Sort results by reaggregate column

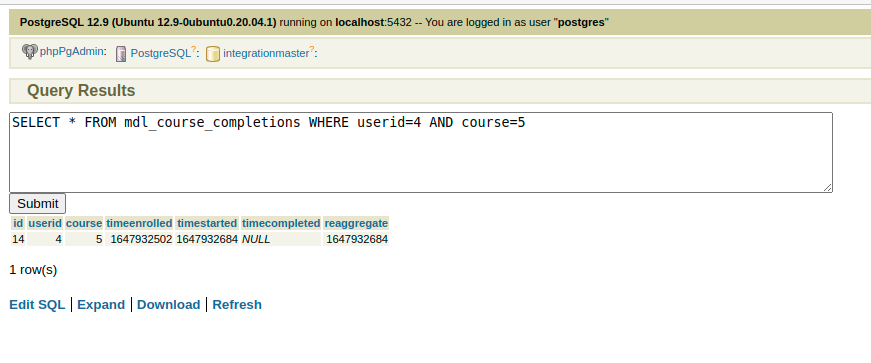tap(356, 223)
